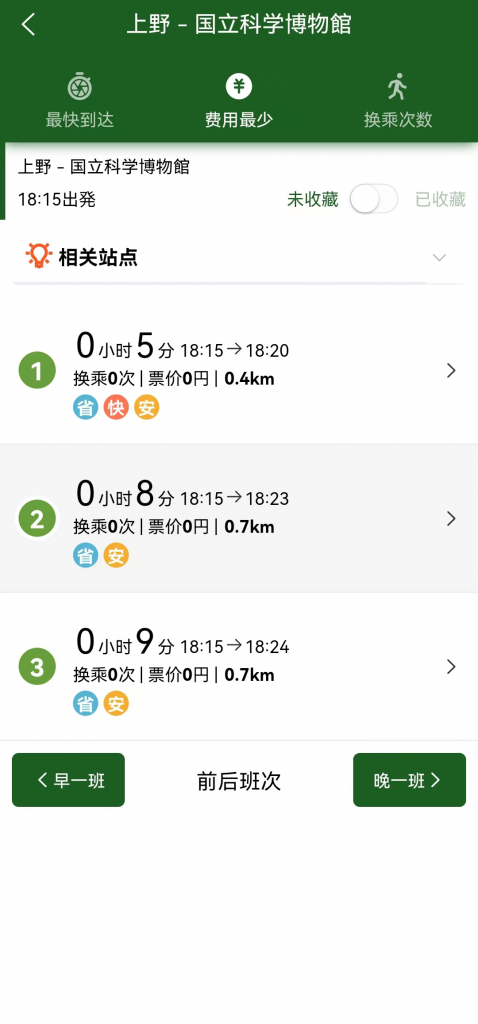Screen dimensions: 478x1024
Task: Tap the blue 省 badge on route 2
Action: pos(85,556)
